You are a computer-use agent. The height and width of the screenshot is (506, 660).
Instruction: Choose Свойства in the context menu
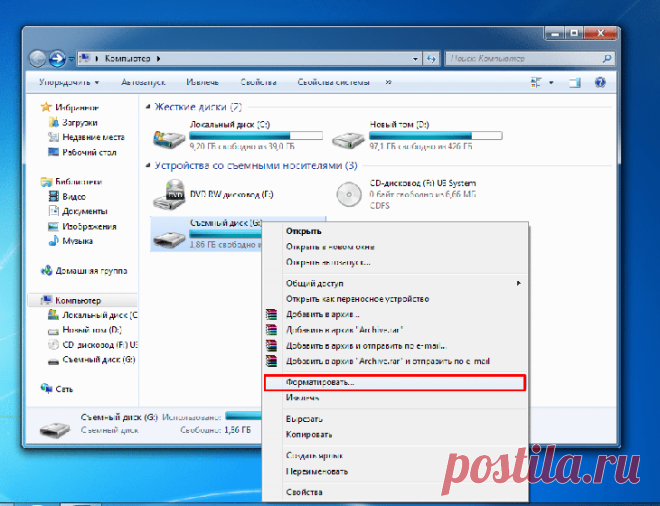pos(304,492)
